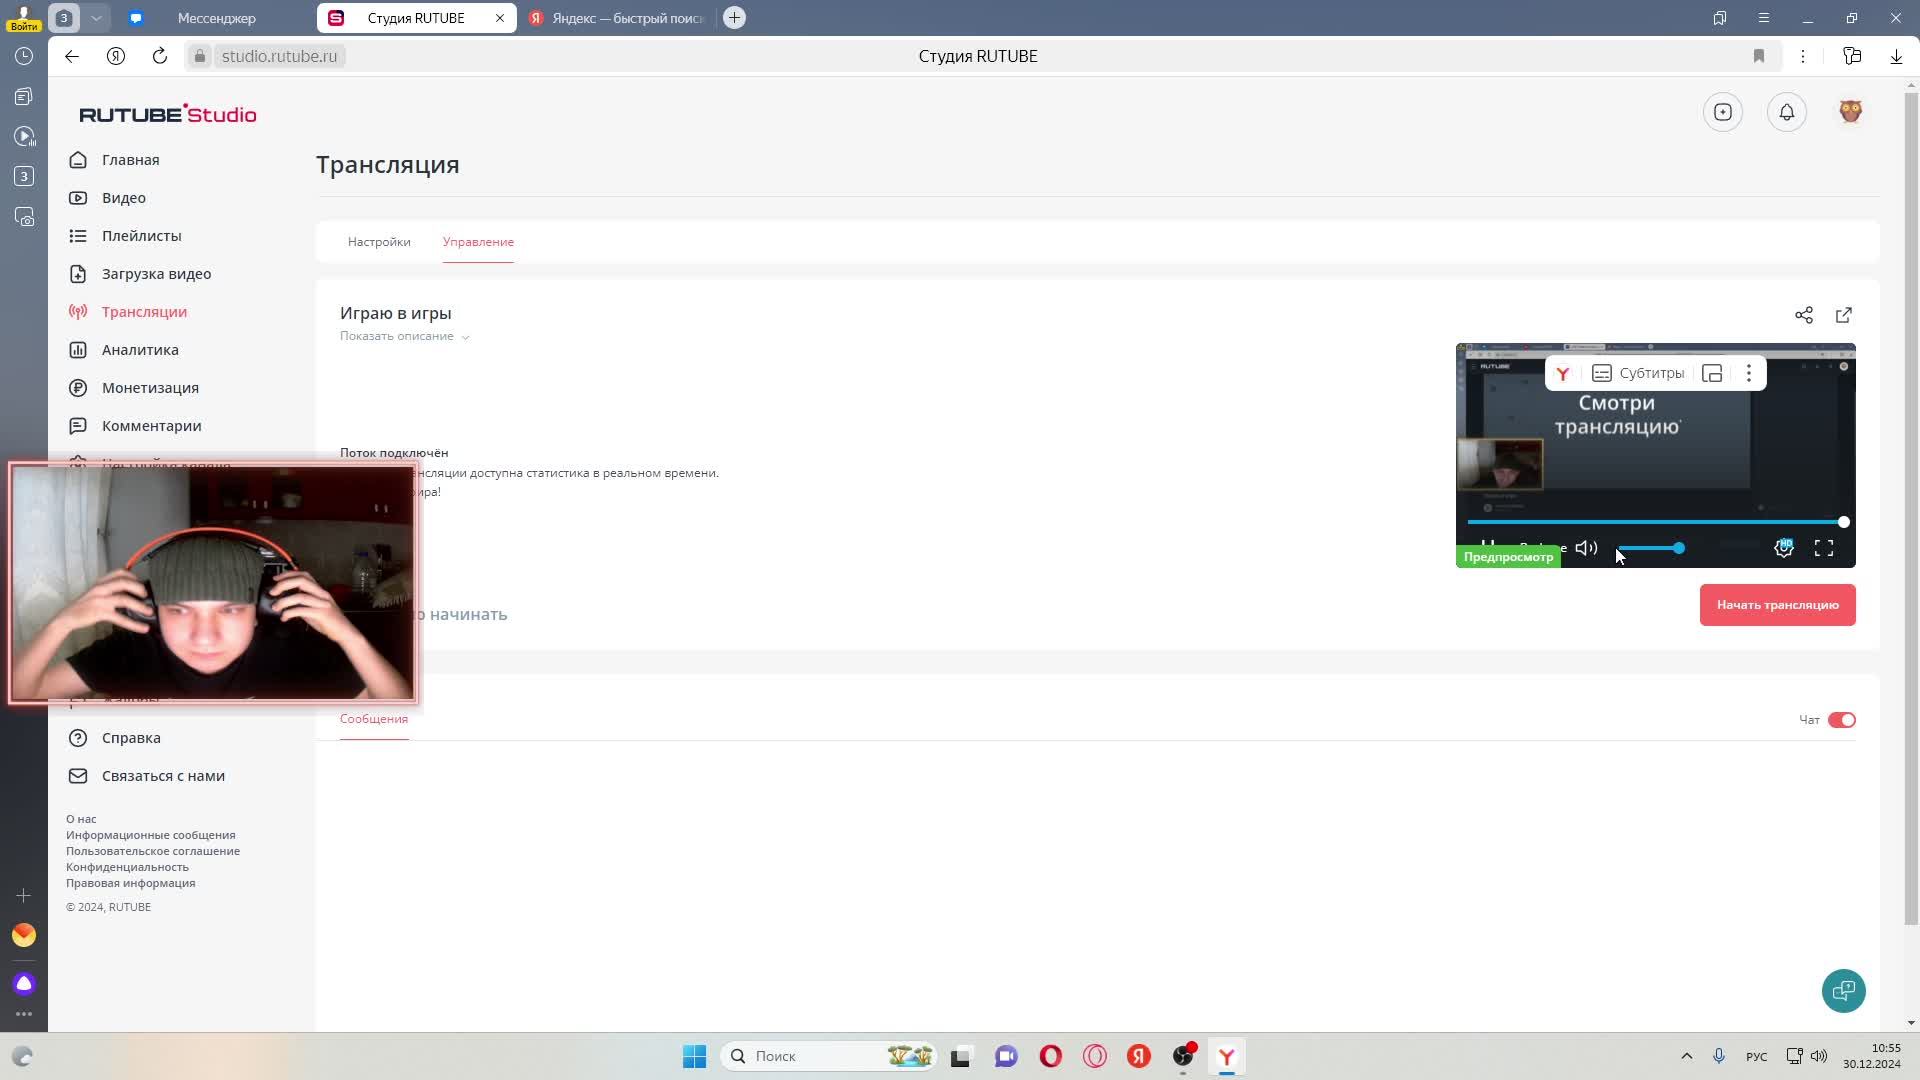
Task: Select the Управление tab
Action: pyautogui.click(x=478, y=242)
